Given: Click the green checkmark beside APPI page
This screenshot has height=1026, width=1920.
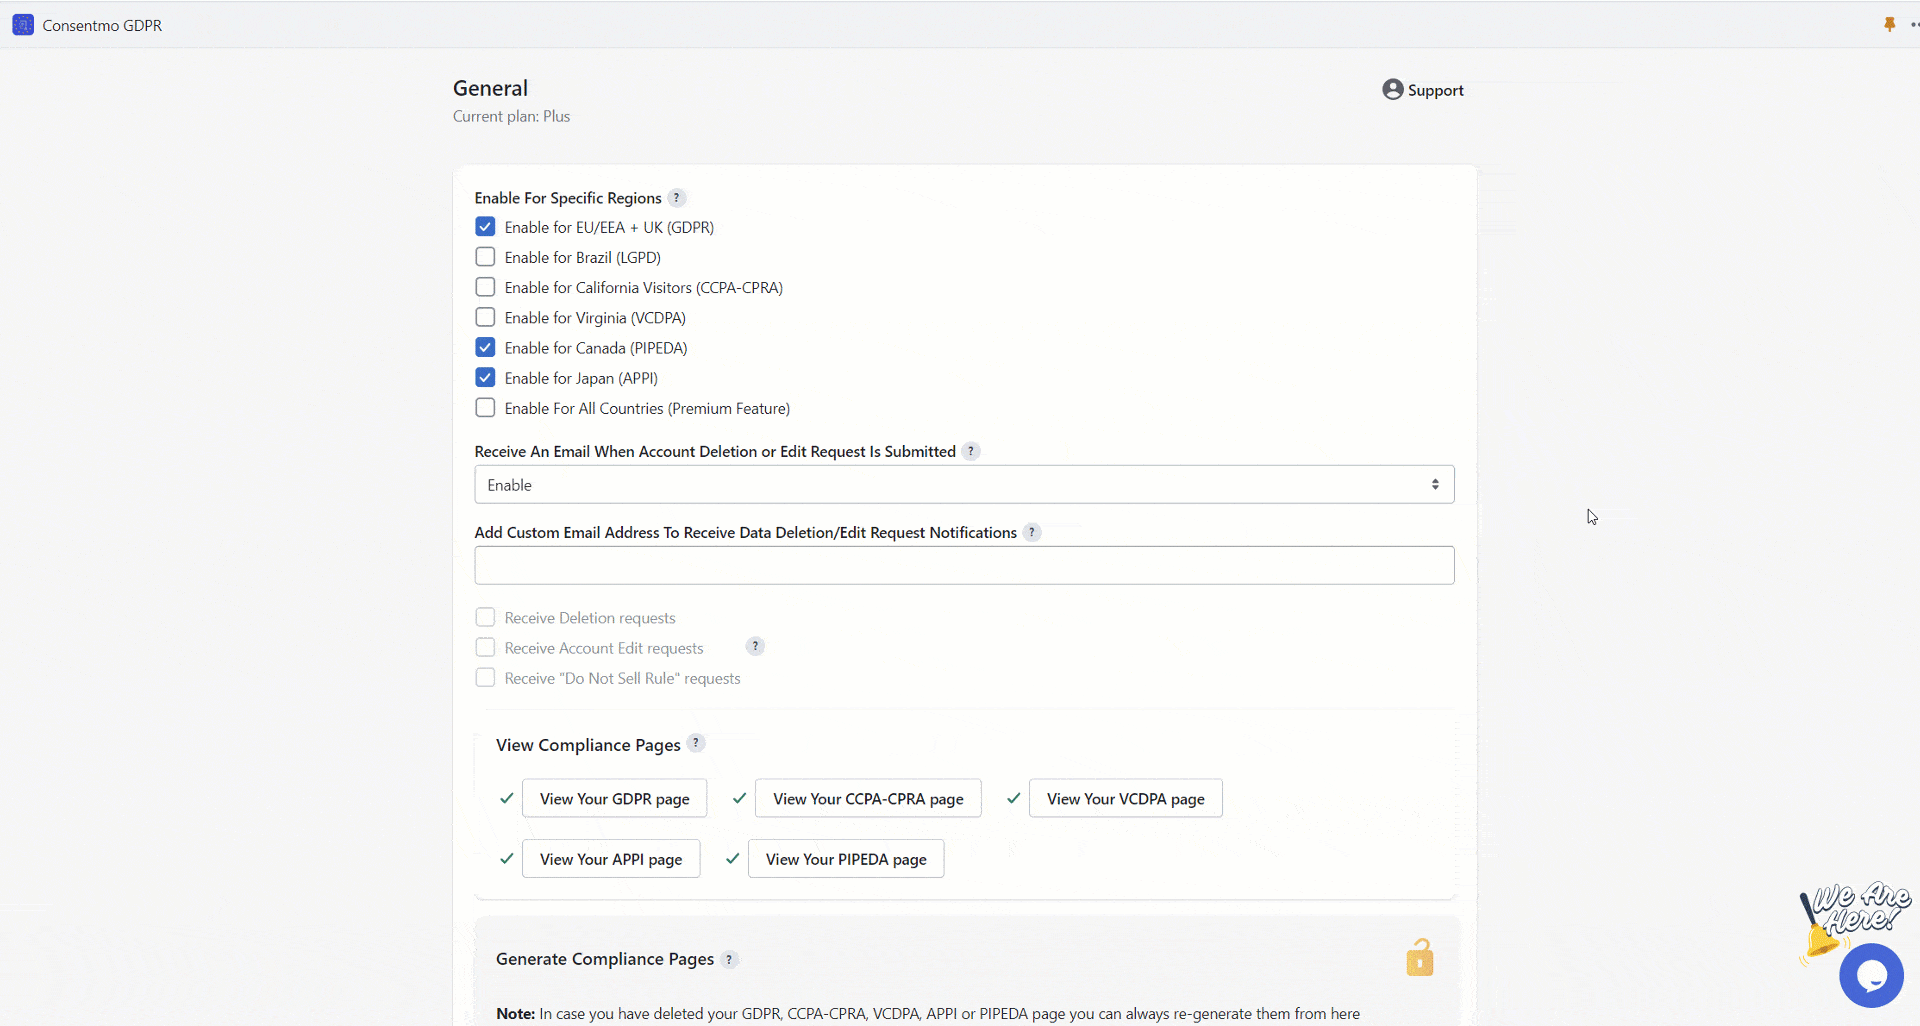Looking at the screenshot, I should click(x=507, y=858).
